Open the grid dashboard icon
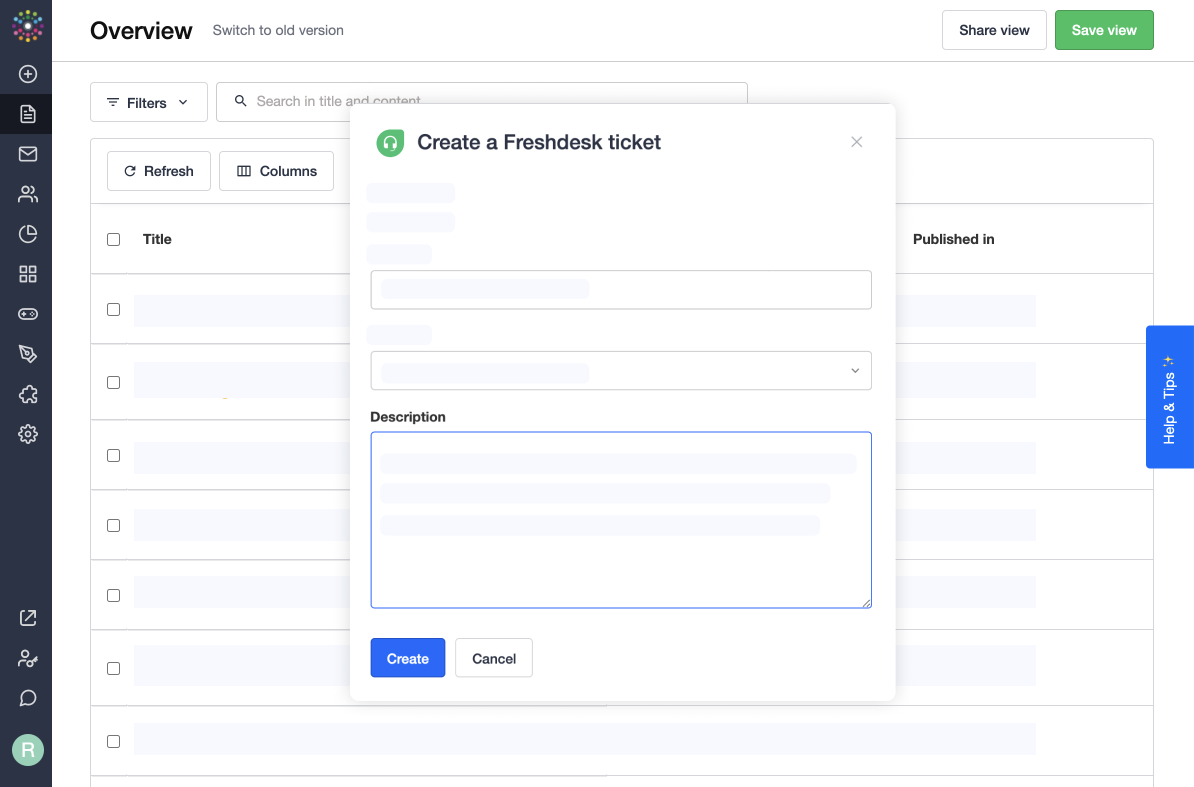1194x787 pixels. click(27, 274)
